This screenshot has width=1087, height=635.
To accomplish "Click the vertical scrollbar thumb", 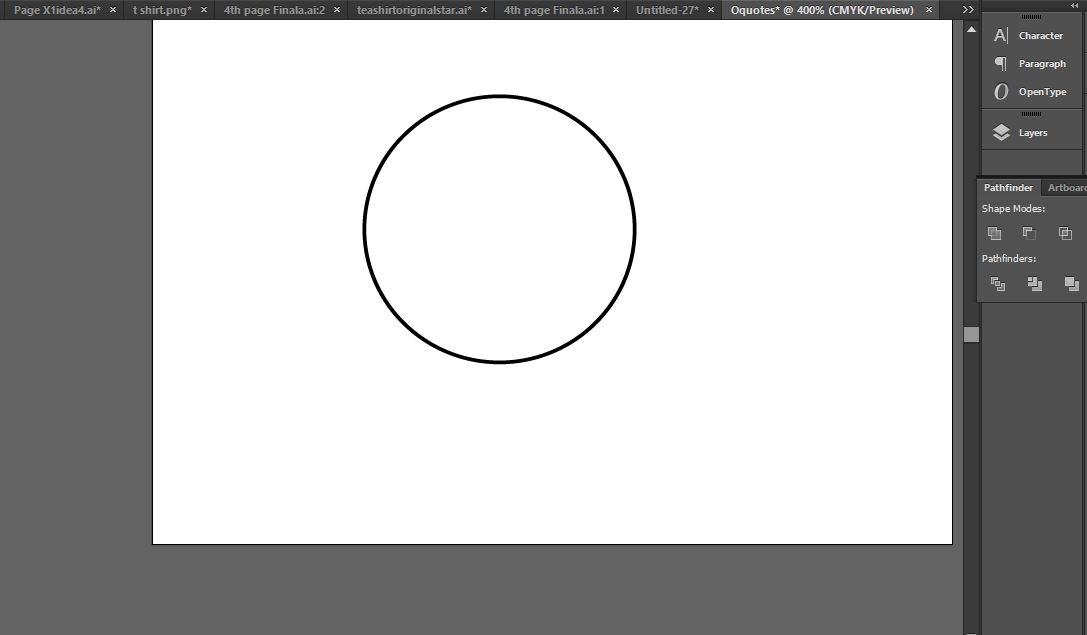I will coord(971,334).
